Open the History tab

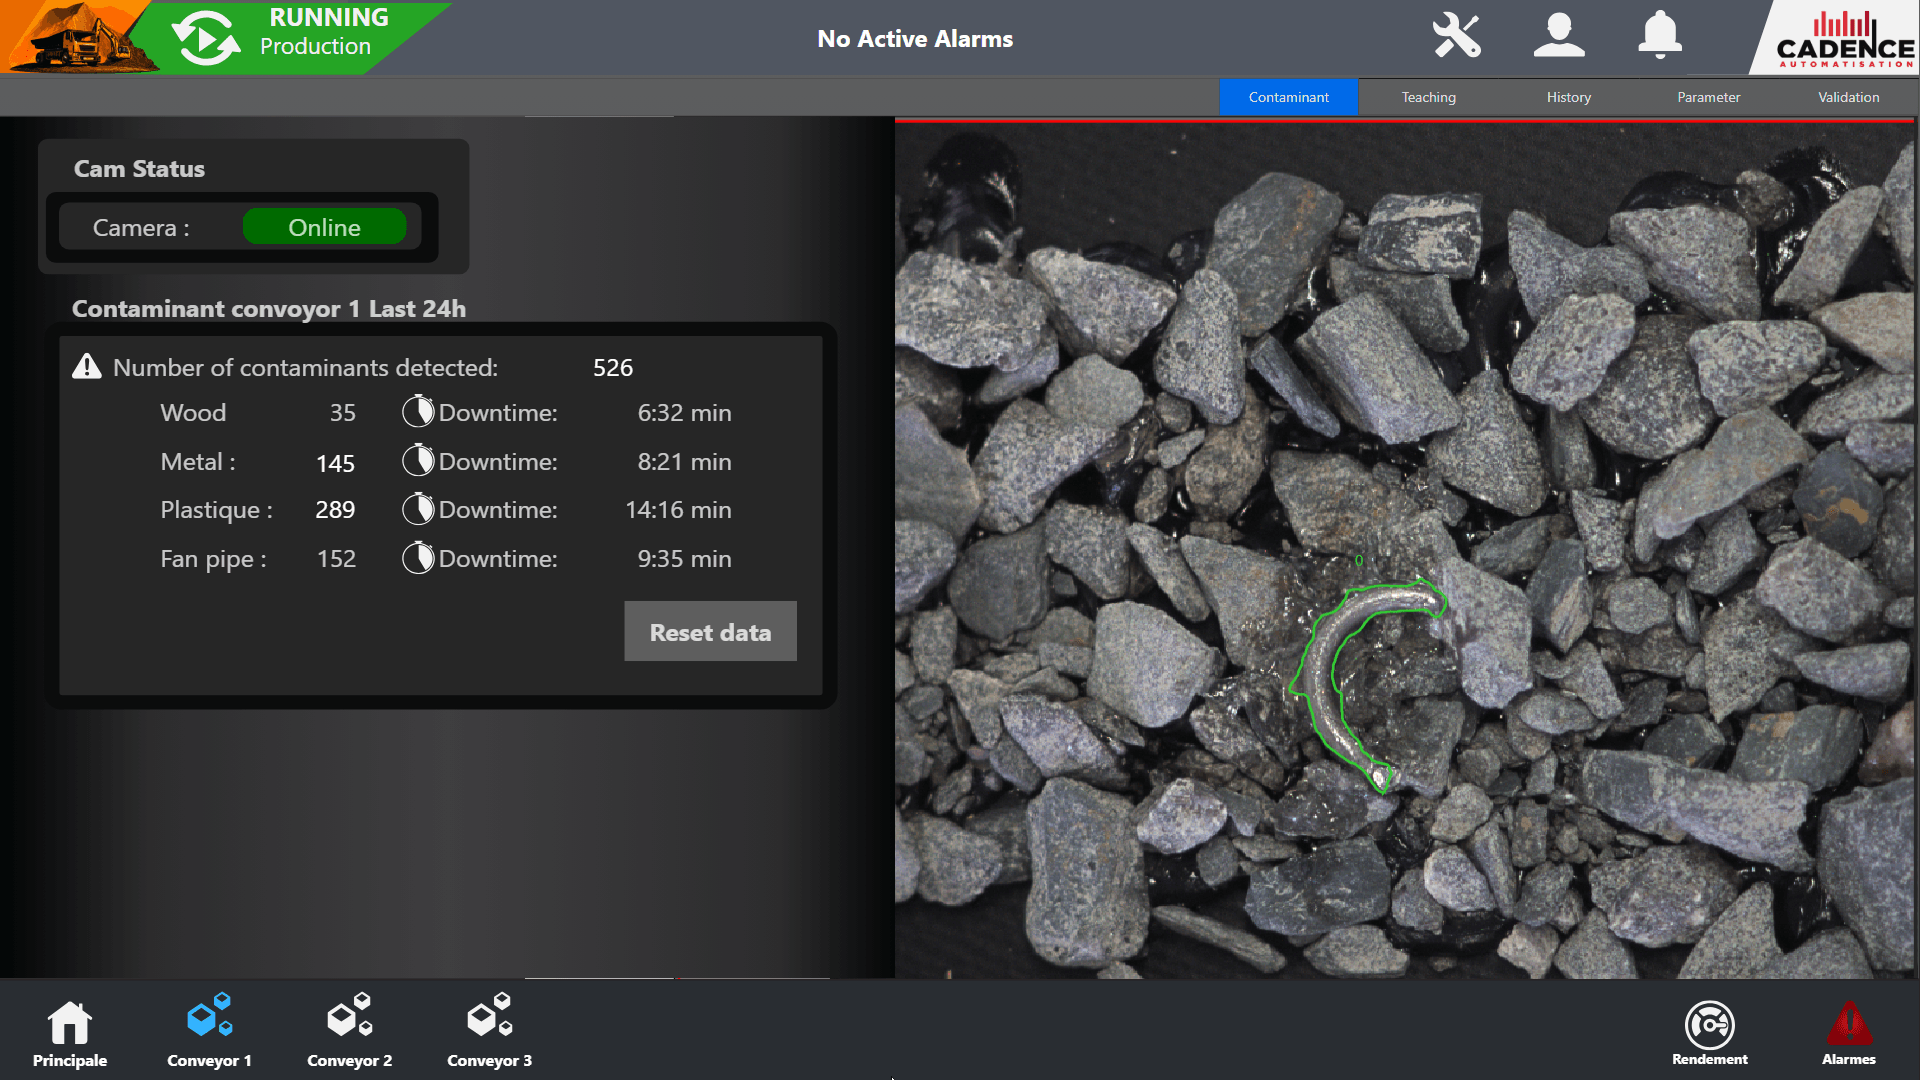[x=1568, y=97]
